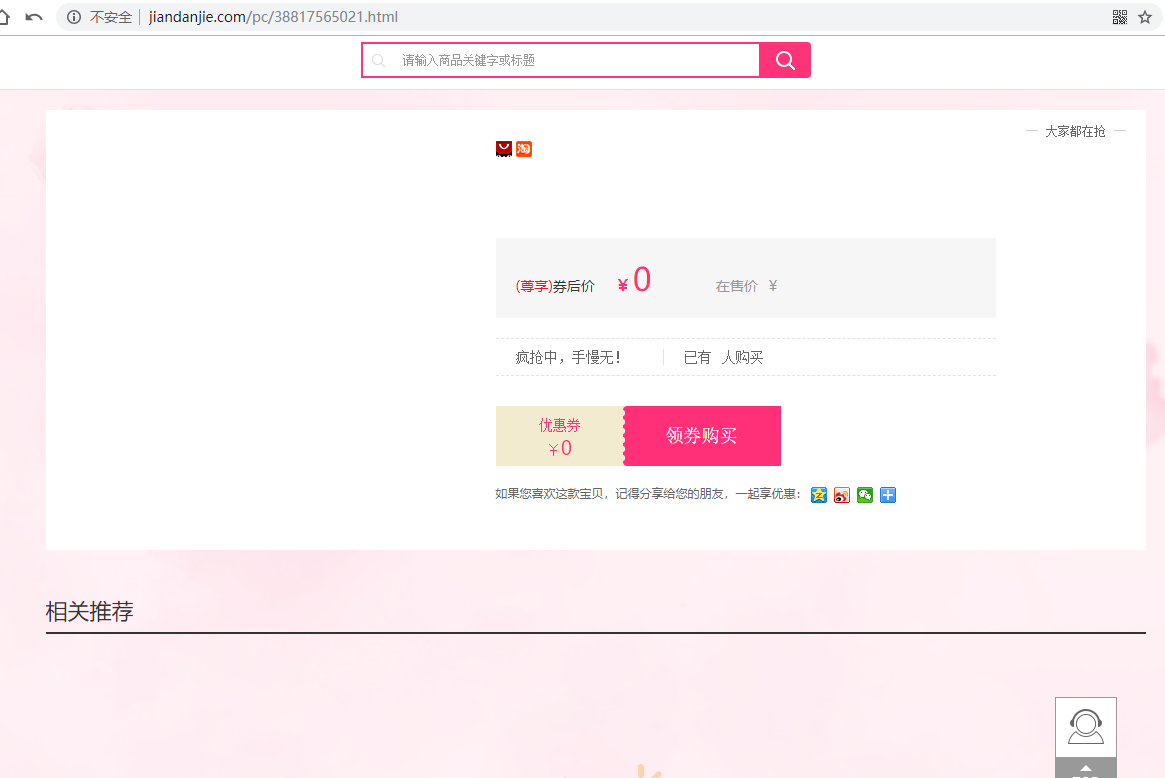Share to Sina Weibo icon
Image resolution: width=1165 pixels, height=778 pixels.
pyautogui.click(x=842, y=495)
